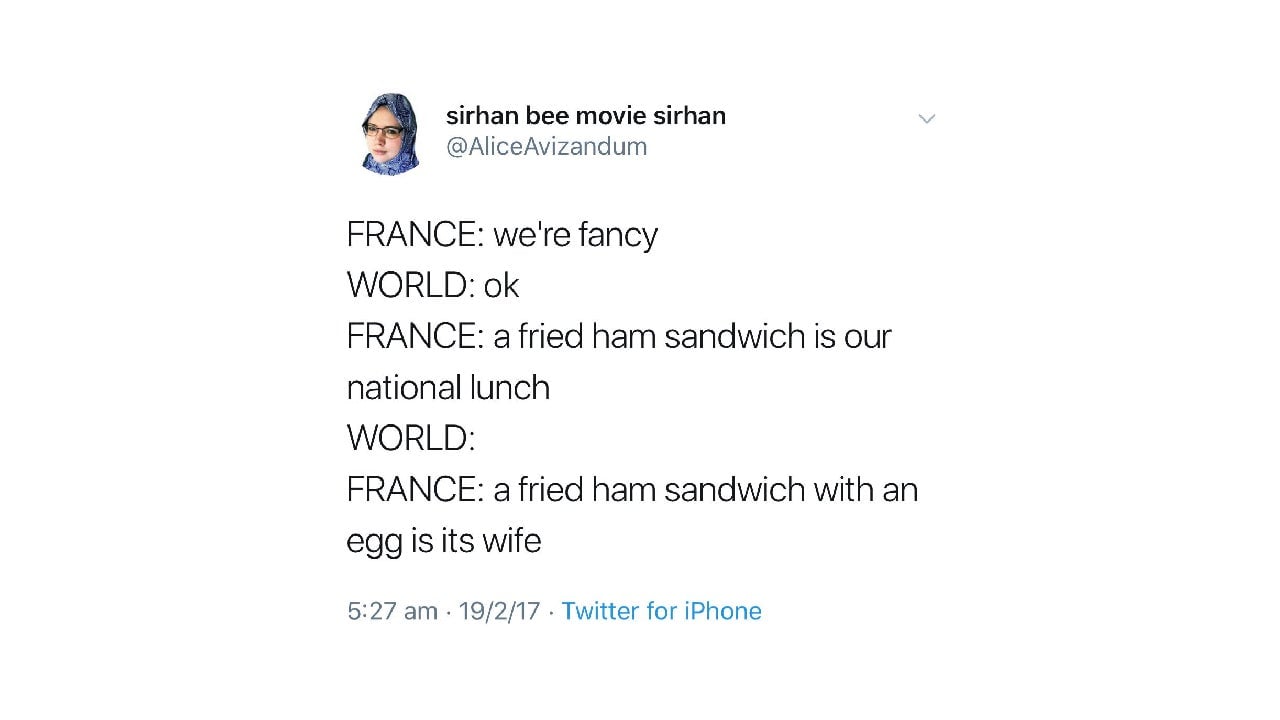Screen dimensions: 1280x720
Task: Click the words national lunch
Action: [448, 388]
